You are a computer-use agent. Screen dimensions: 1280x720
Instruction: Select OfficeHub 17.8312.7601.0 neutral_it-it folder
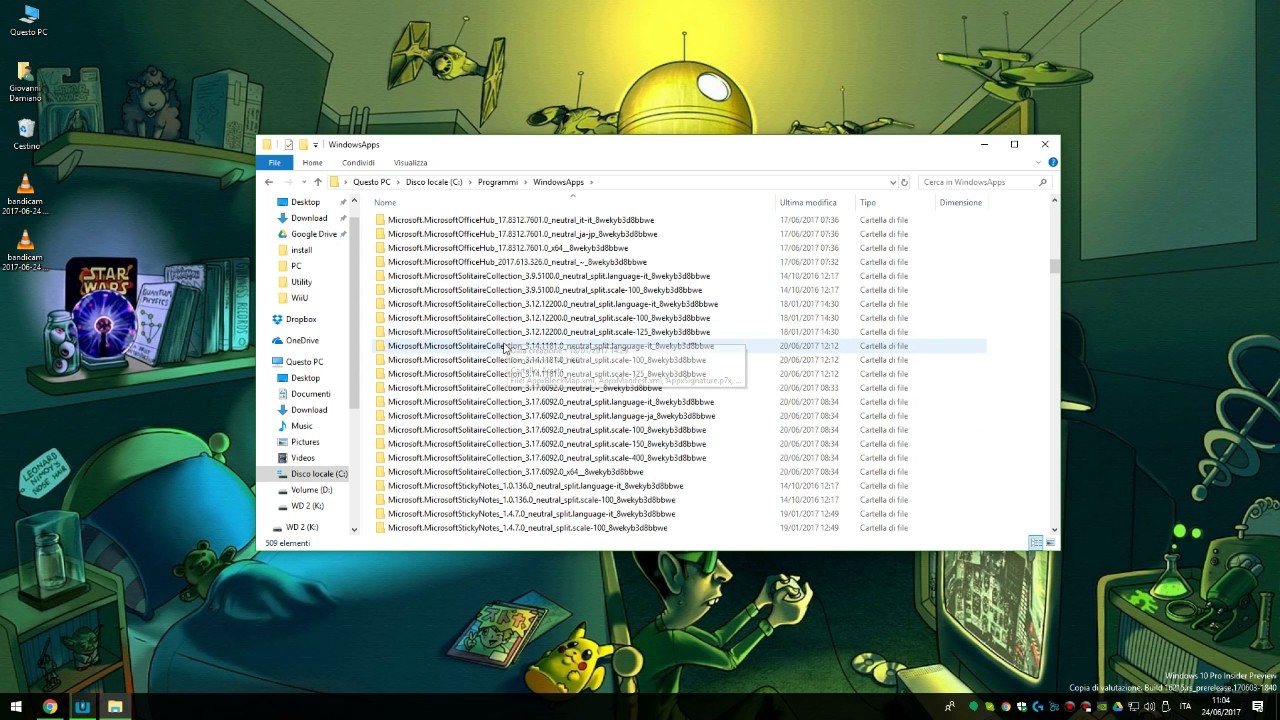(520, 220)
